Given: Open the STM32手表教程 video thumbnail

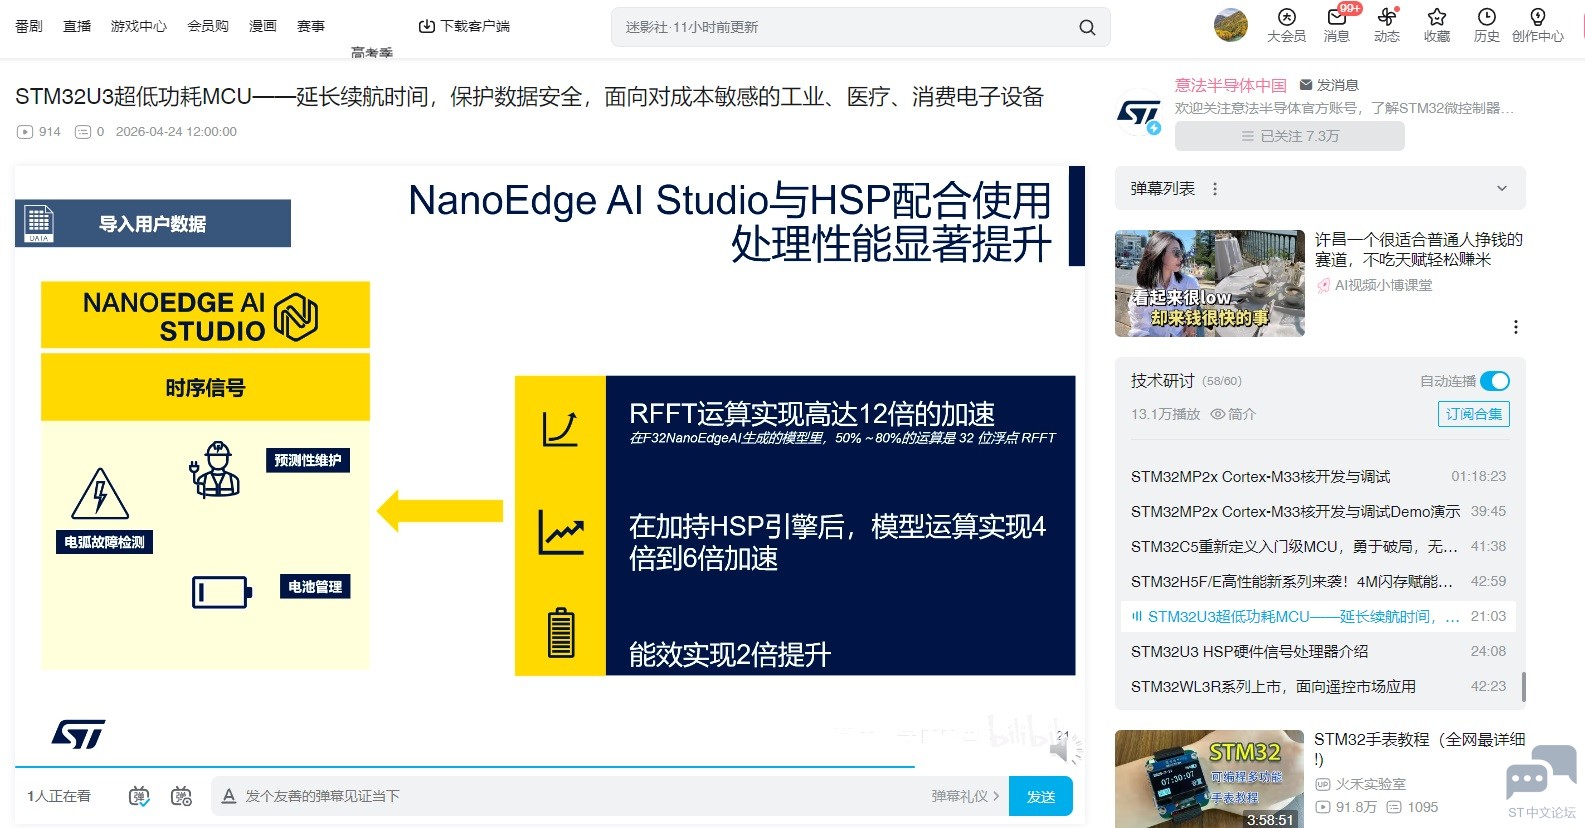Looking at the screenshot, I should pos(1210,779).
